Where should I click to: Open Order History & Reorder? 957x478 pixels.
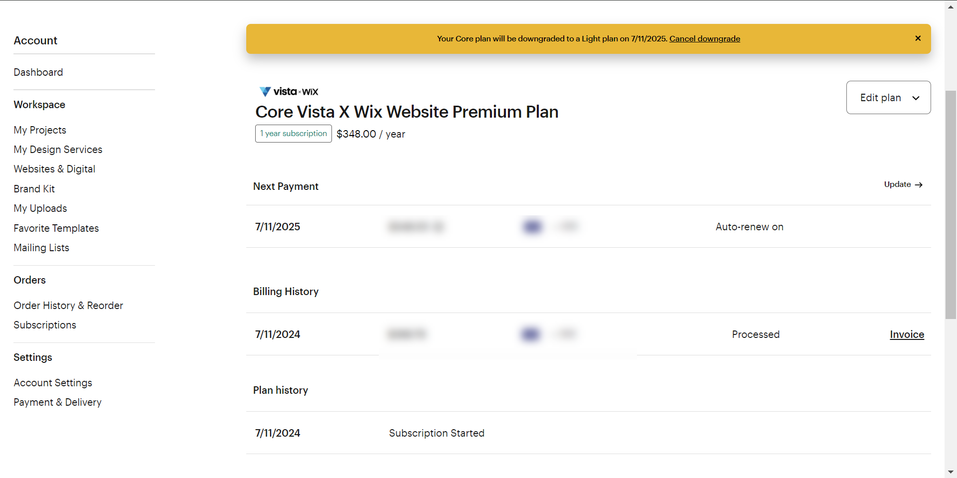click(x=68, y=305)
